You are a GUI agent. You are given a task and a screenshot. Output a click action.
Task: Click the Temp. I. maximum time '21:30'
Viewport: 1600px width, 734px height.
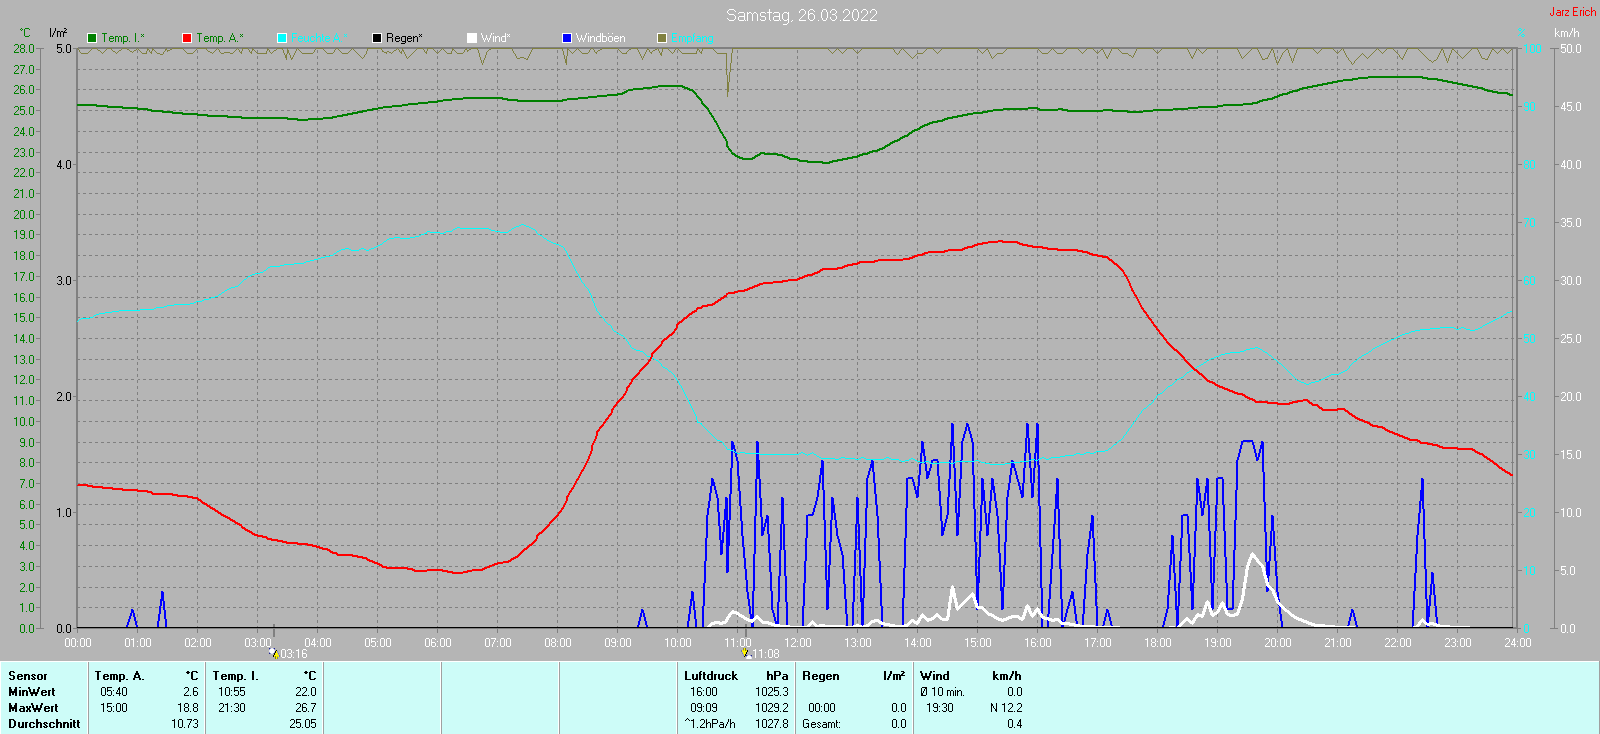pyautogui.click(x=232, y=708)
